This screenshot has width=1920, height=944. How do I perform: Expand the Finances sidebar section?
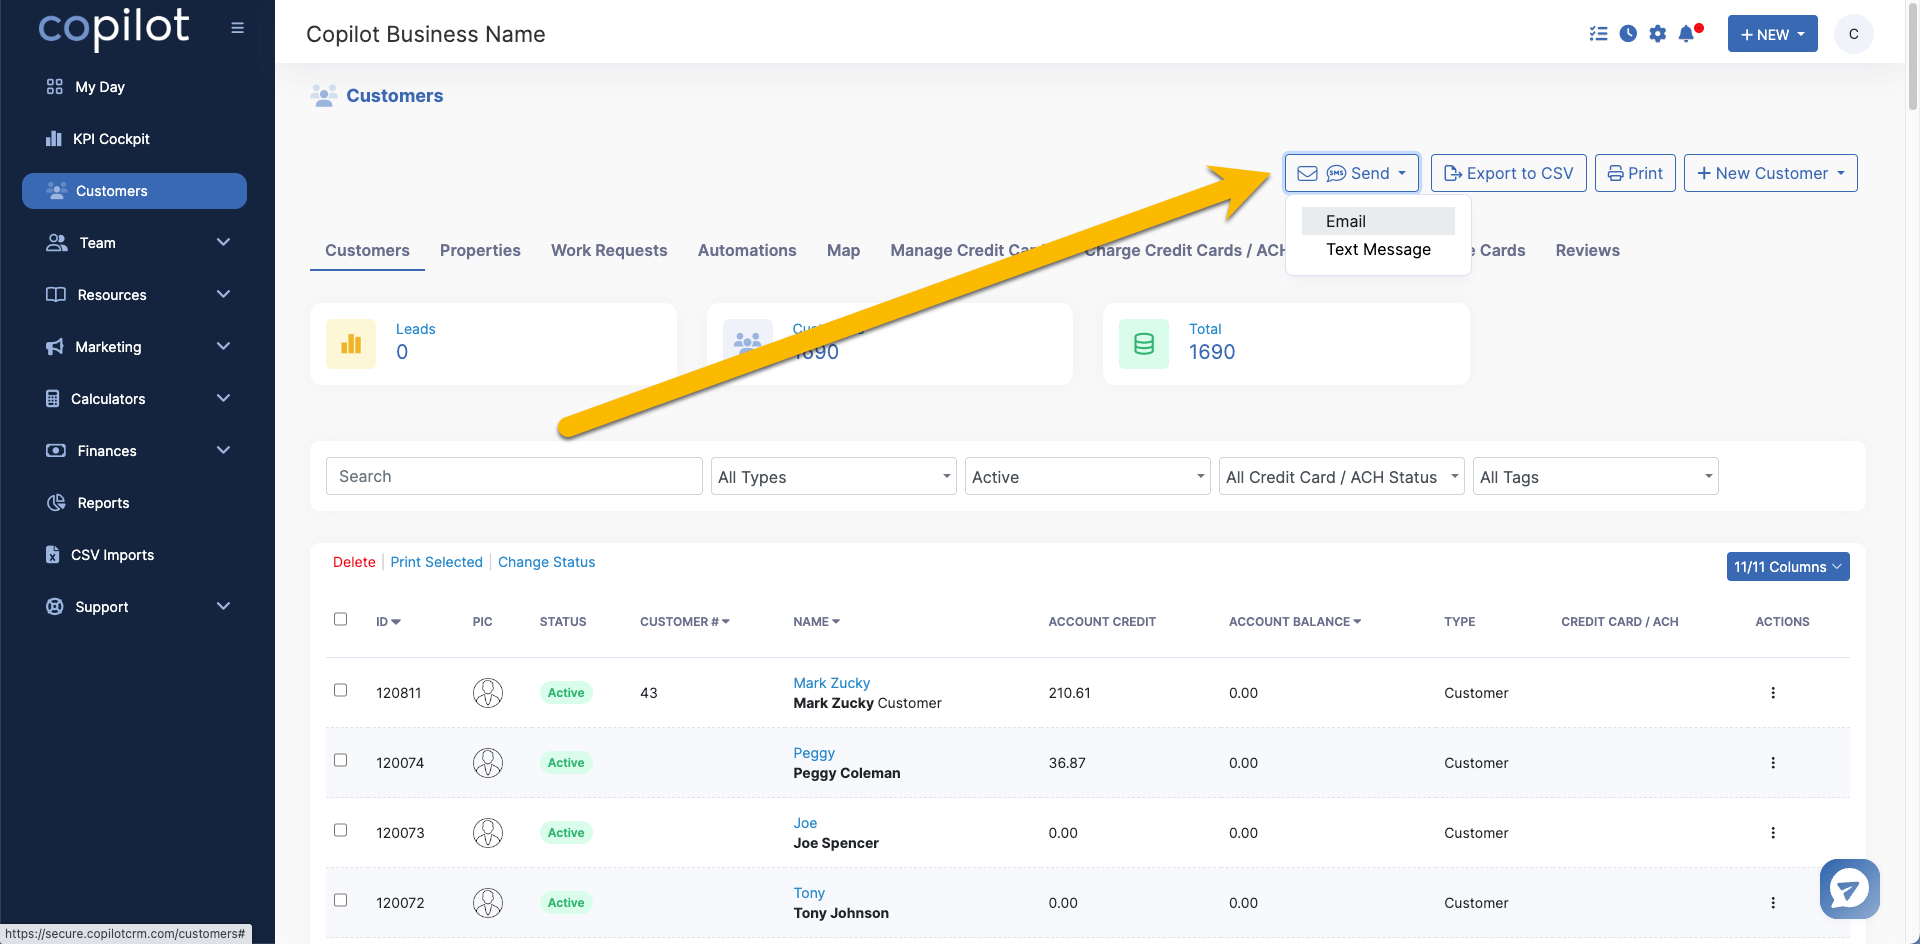134,451
